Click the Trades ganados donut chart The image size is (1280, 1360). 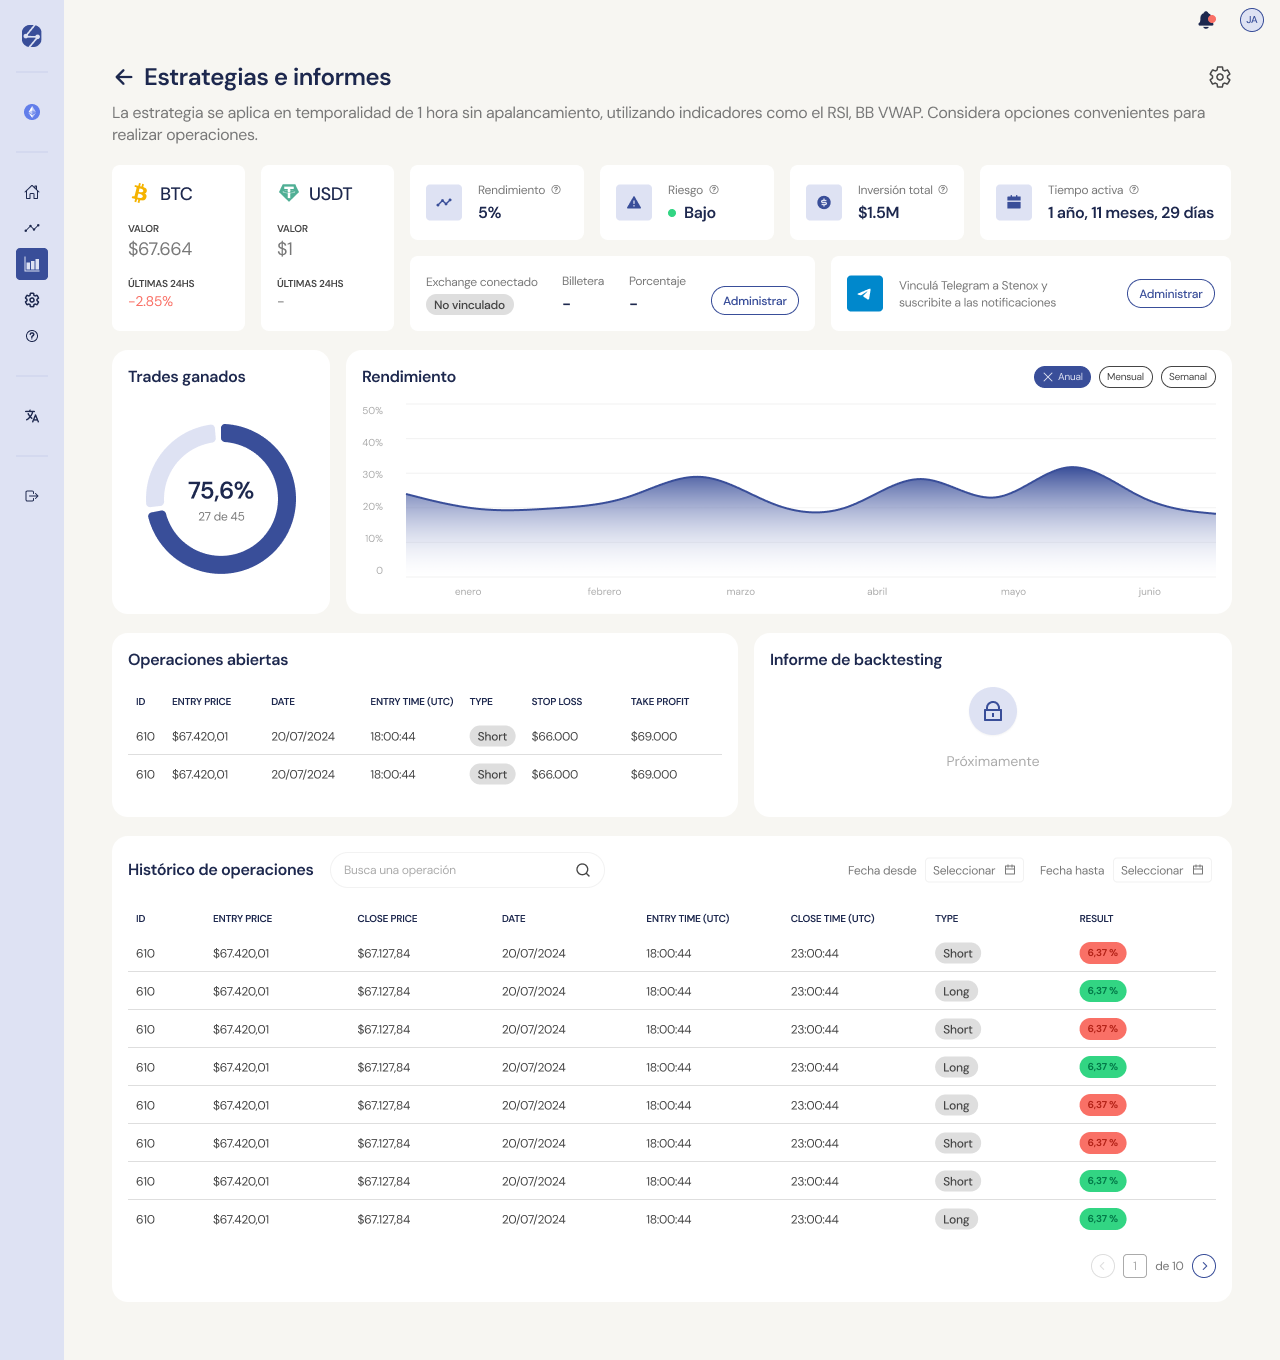(221, 499)
